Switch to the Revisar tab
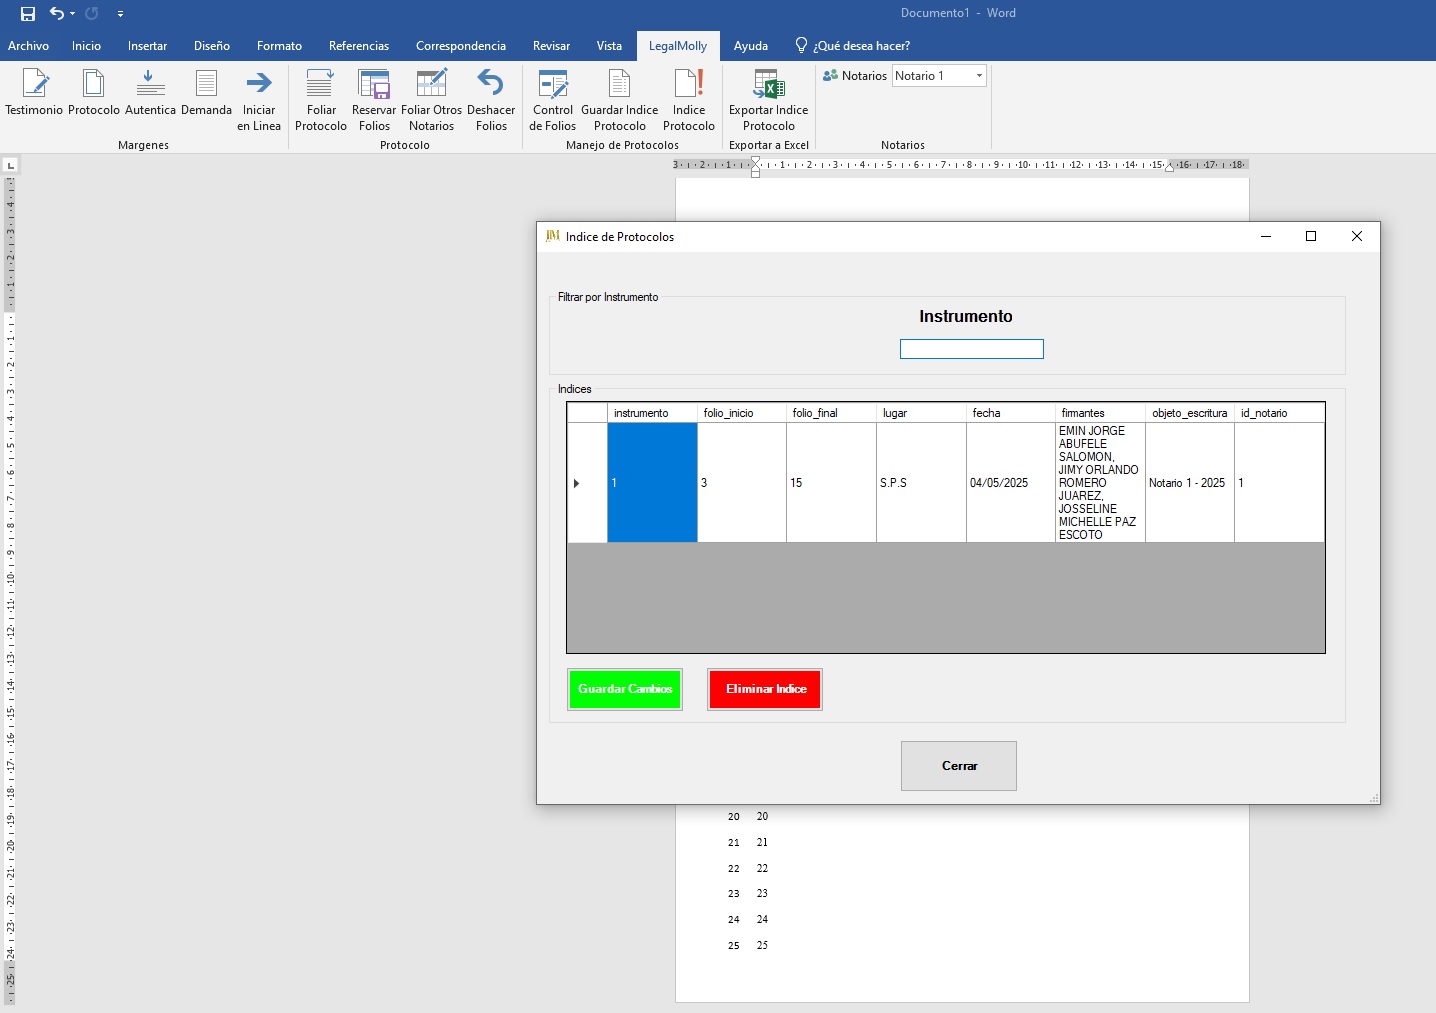Image resolution: width=1436 pixels, height=1013 pixels. tap(551, 46)
